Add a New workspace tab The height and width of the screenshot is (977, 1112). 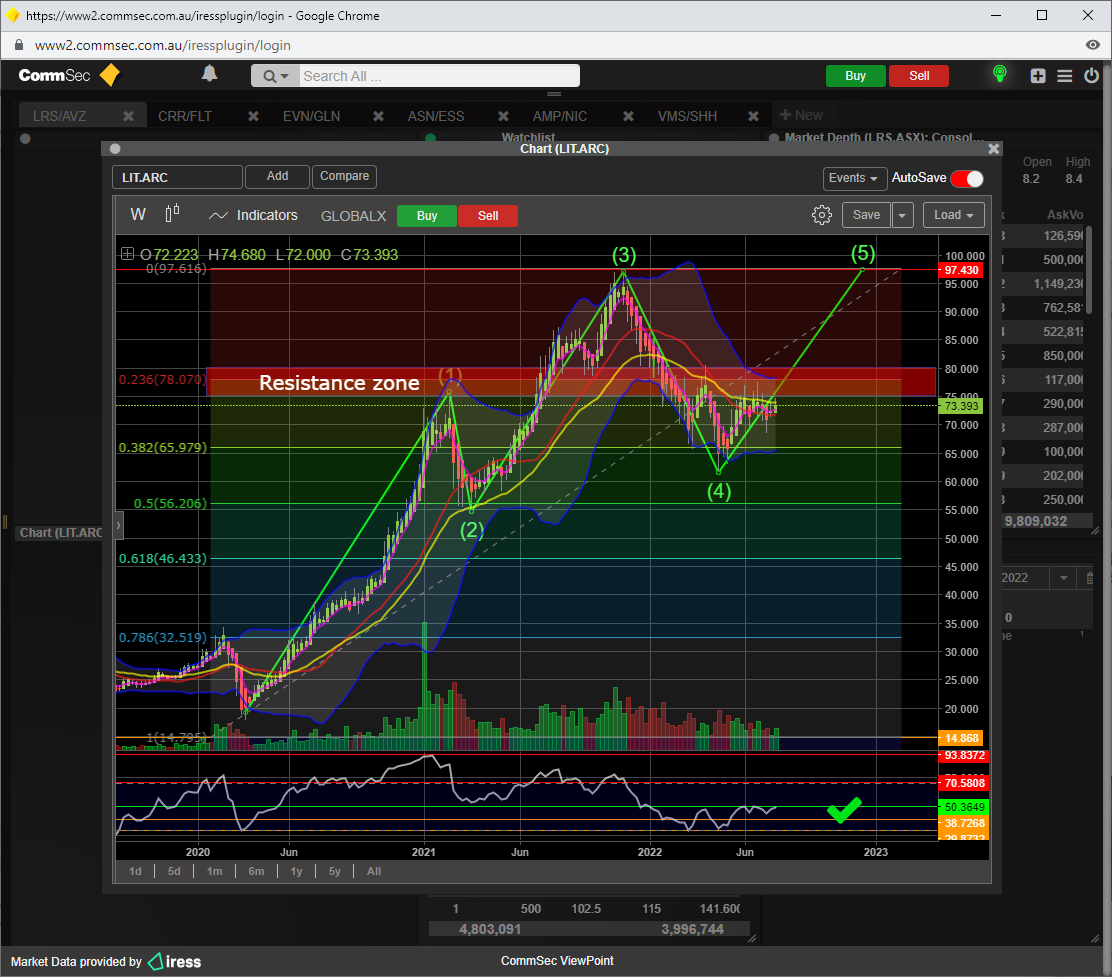pyautogui.click(x=801, y=115)
